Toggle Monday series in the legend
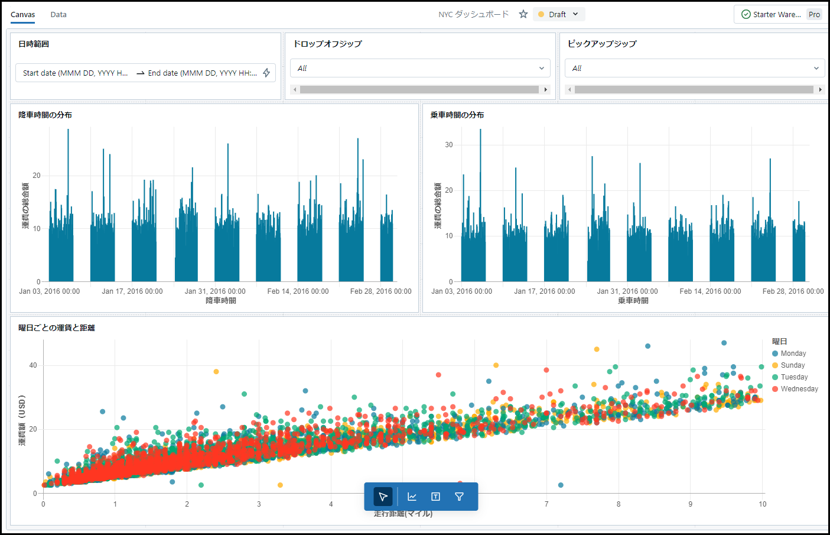Viewport: 830px width, 535px height. coord(793,354)
